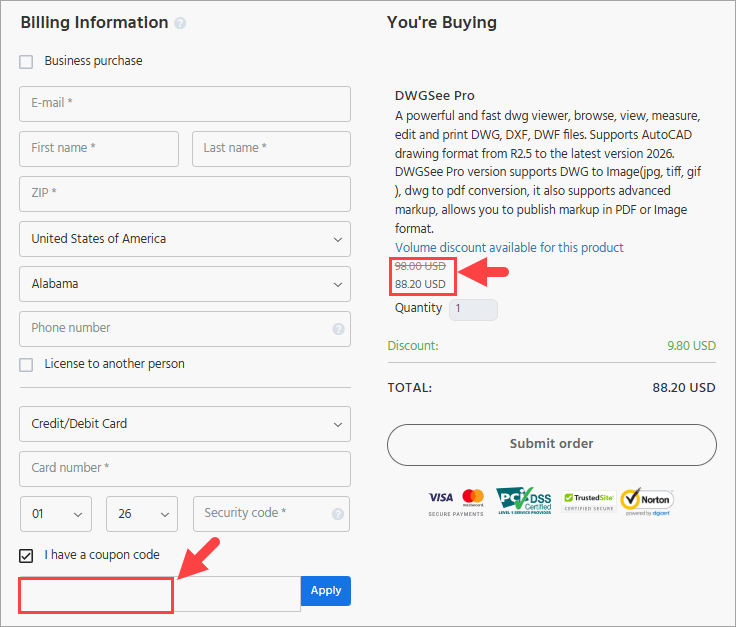Viewport: 736px width, 627px height.
Task: Click the TOTAL 88.20 USD amount
Action: tap(684, 388)
